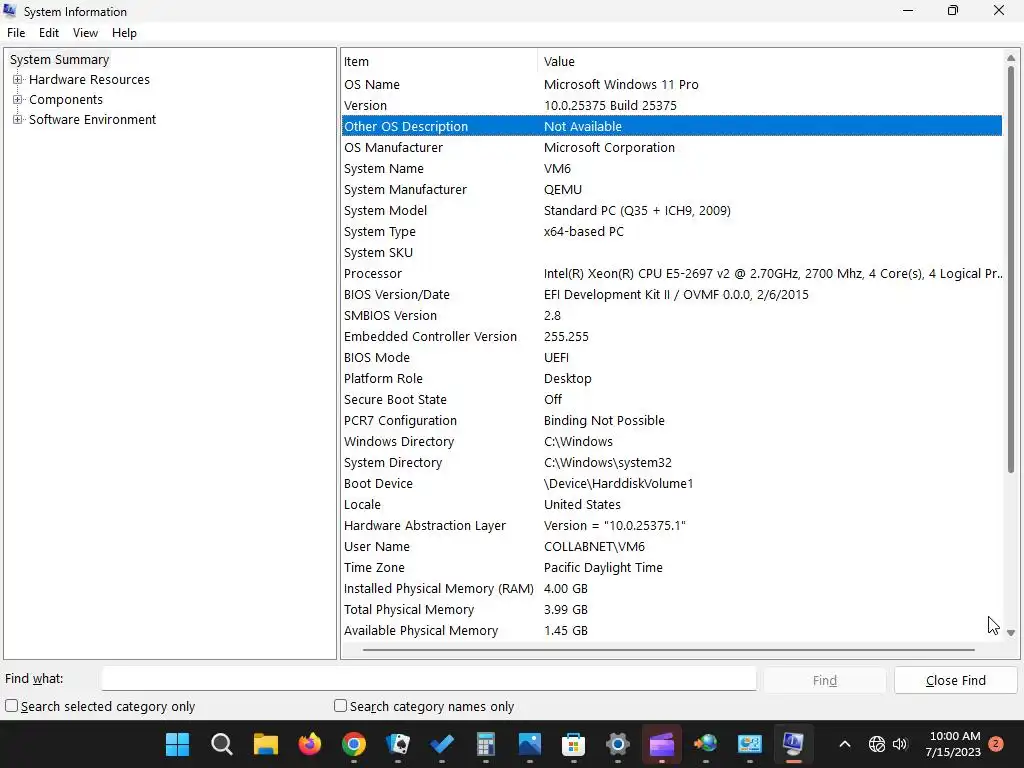This screenshot has height=768, width=1024.
Task: Select System Manufacturer 'QEMU' row
Action: [672, 189]
